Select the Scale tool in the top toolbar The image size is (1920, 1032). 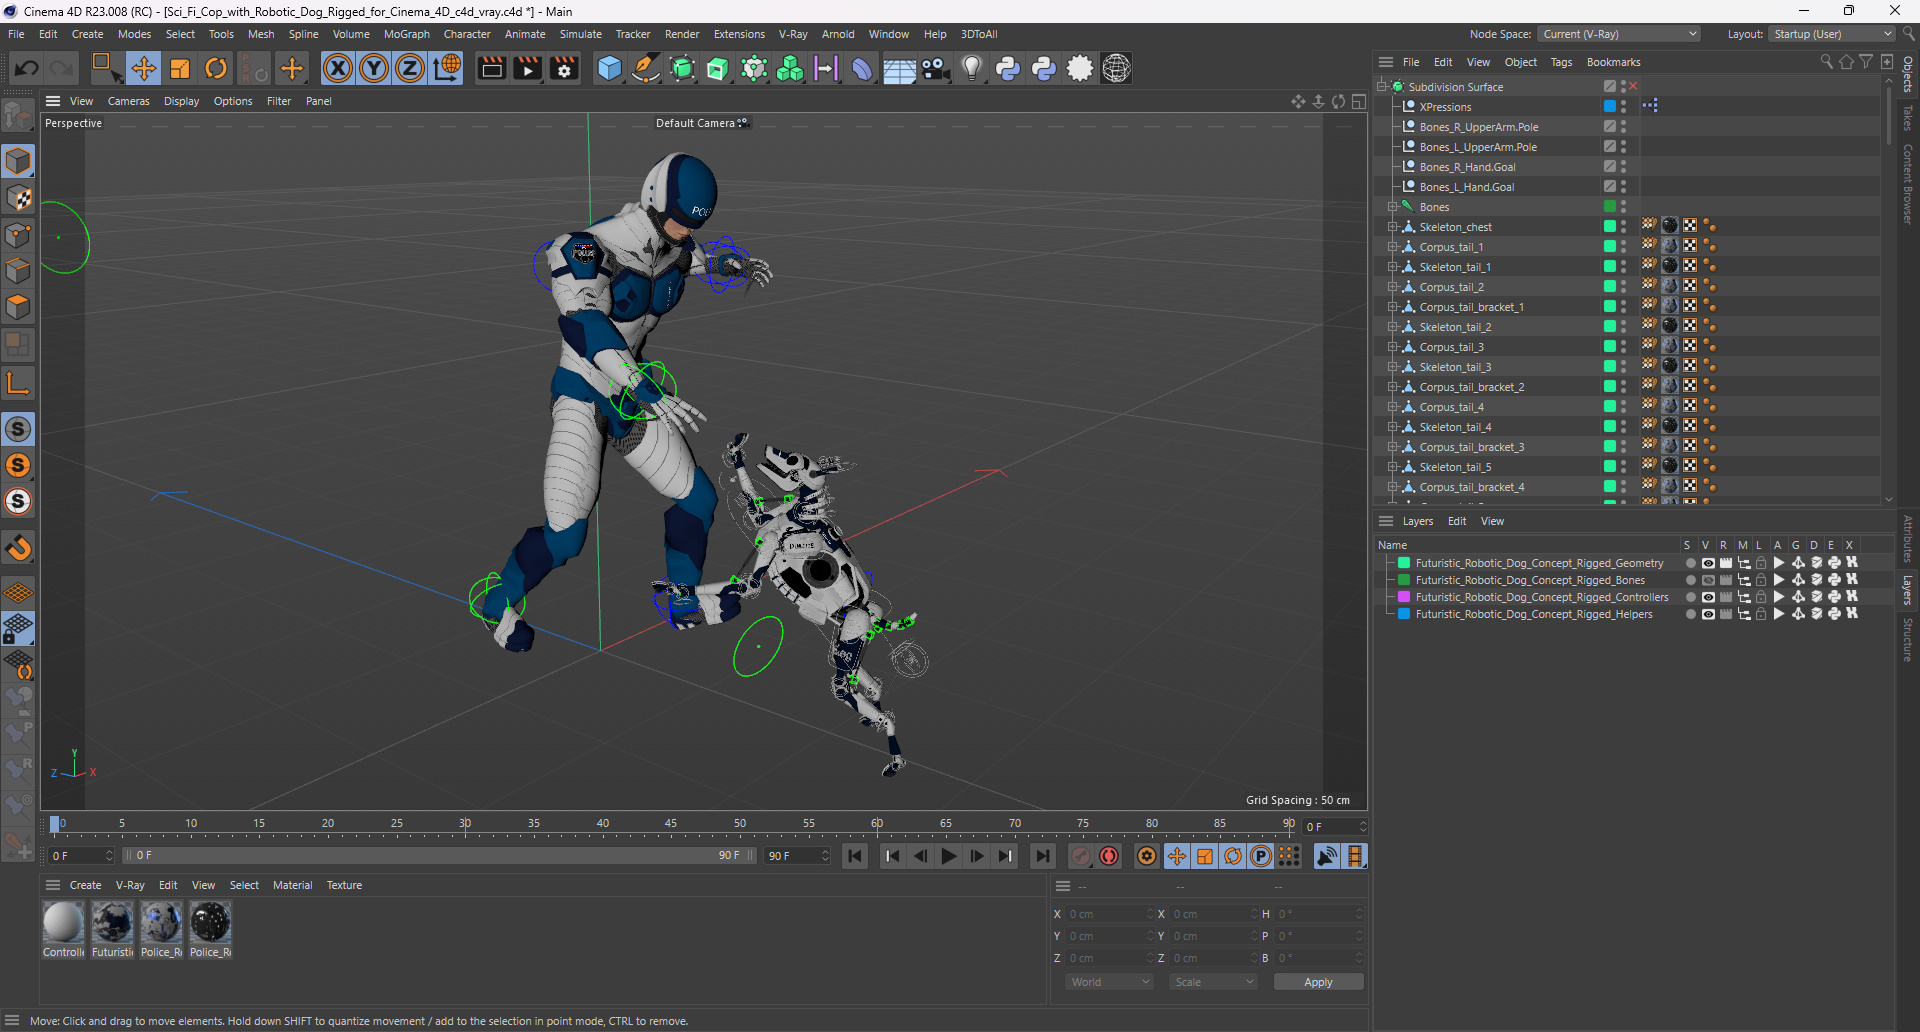point(180,68)
